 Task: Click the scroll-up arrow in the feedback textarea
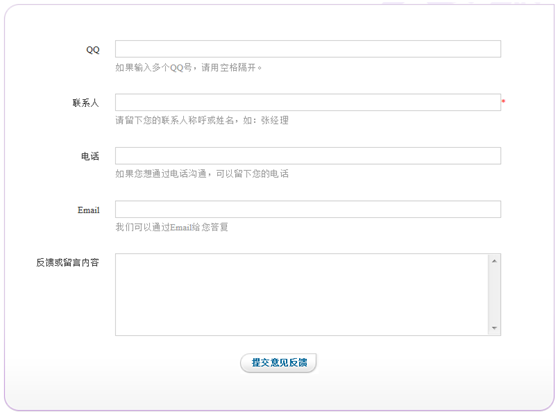494,261
